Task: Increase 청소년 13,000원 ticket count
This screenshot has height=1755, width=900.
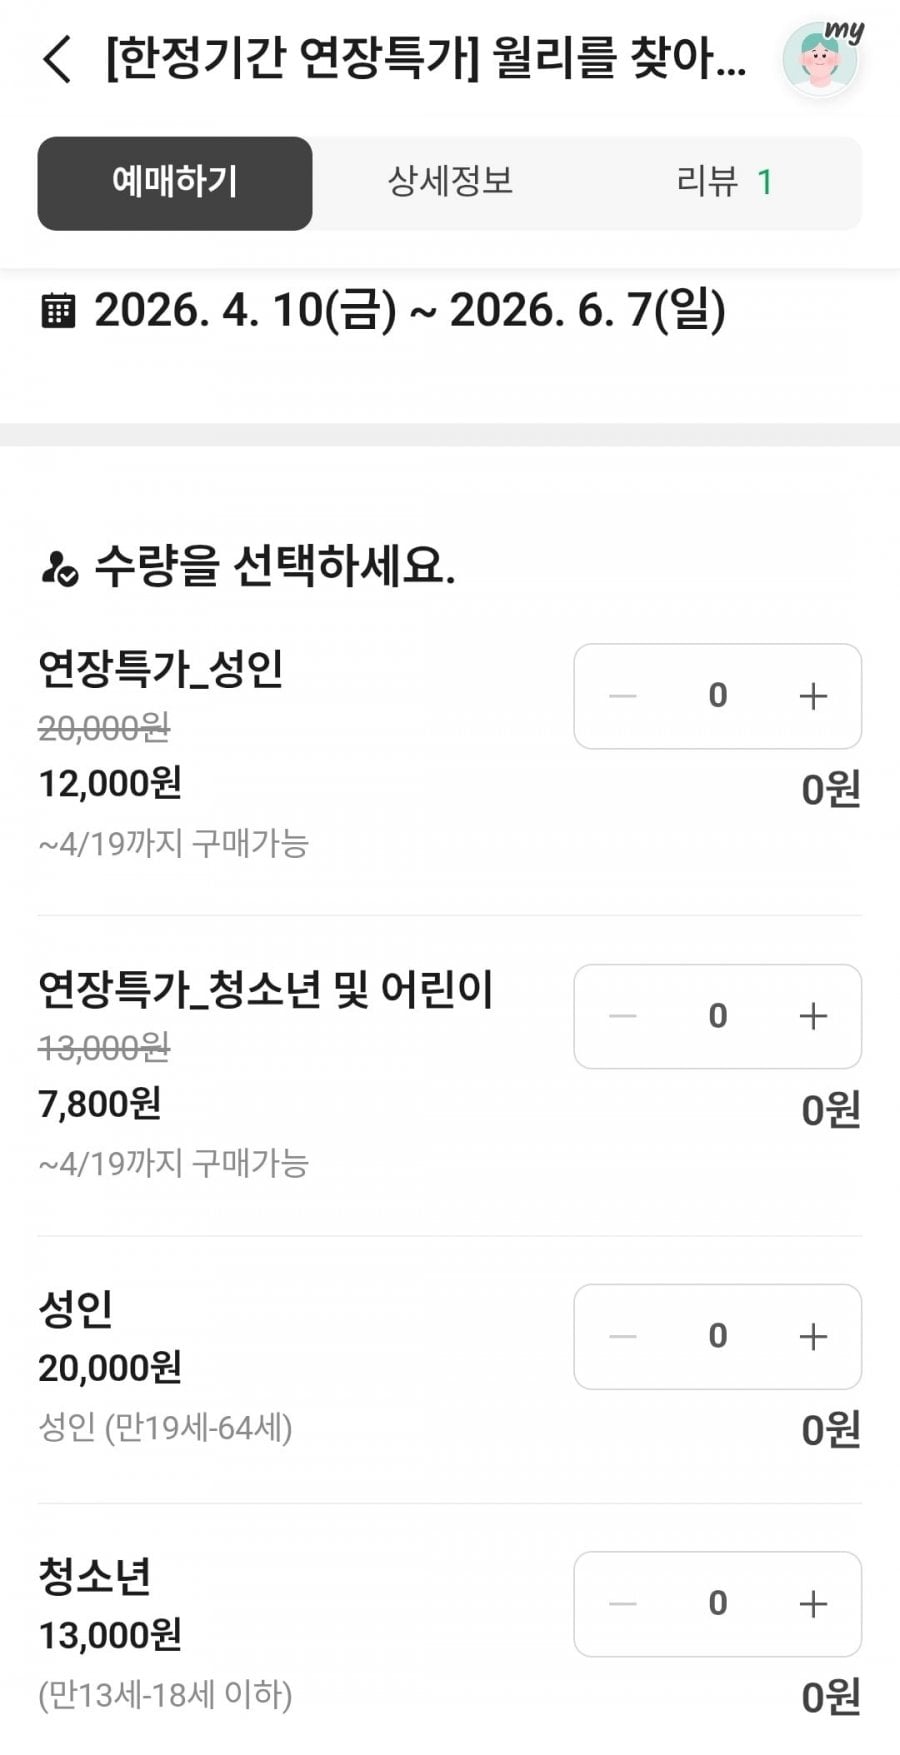Action: click(813, 1604)
